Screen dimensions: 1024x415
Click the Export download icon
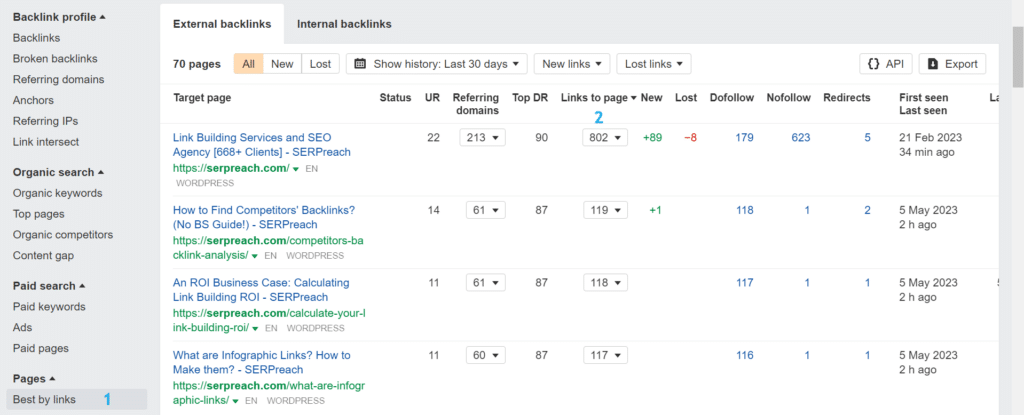pos(933,64)
